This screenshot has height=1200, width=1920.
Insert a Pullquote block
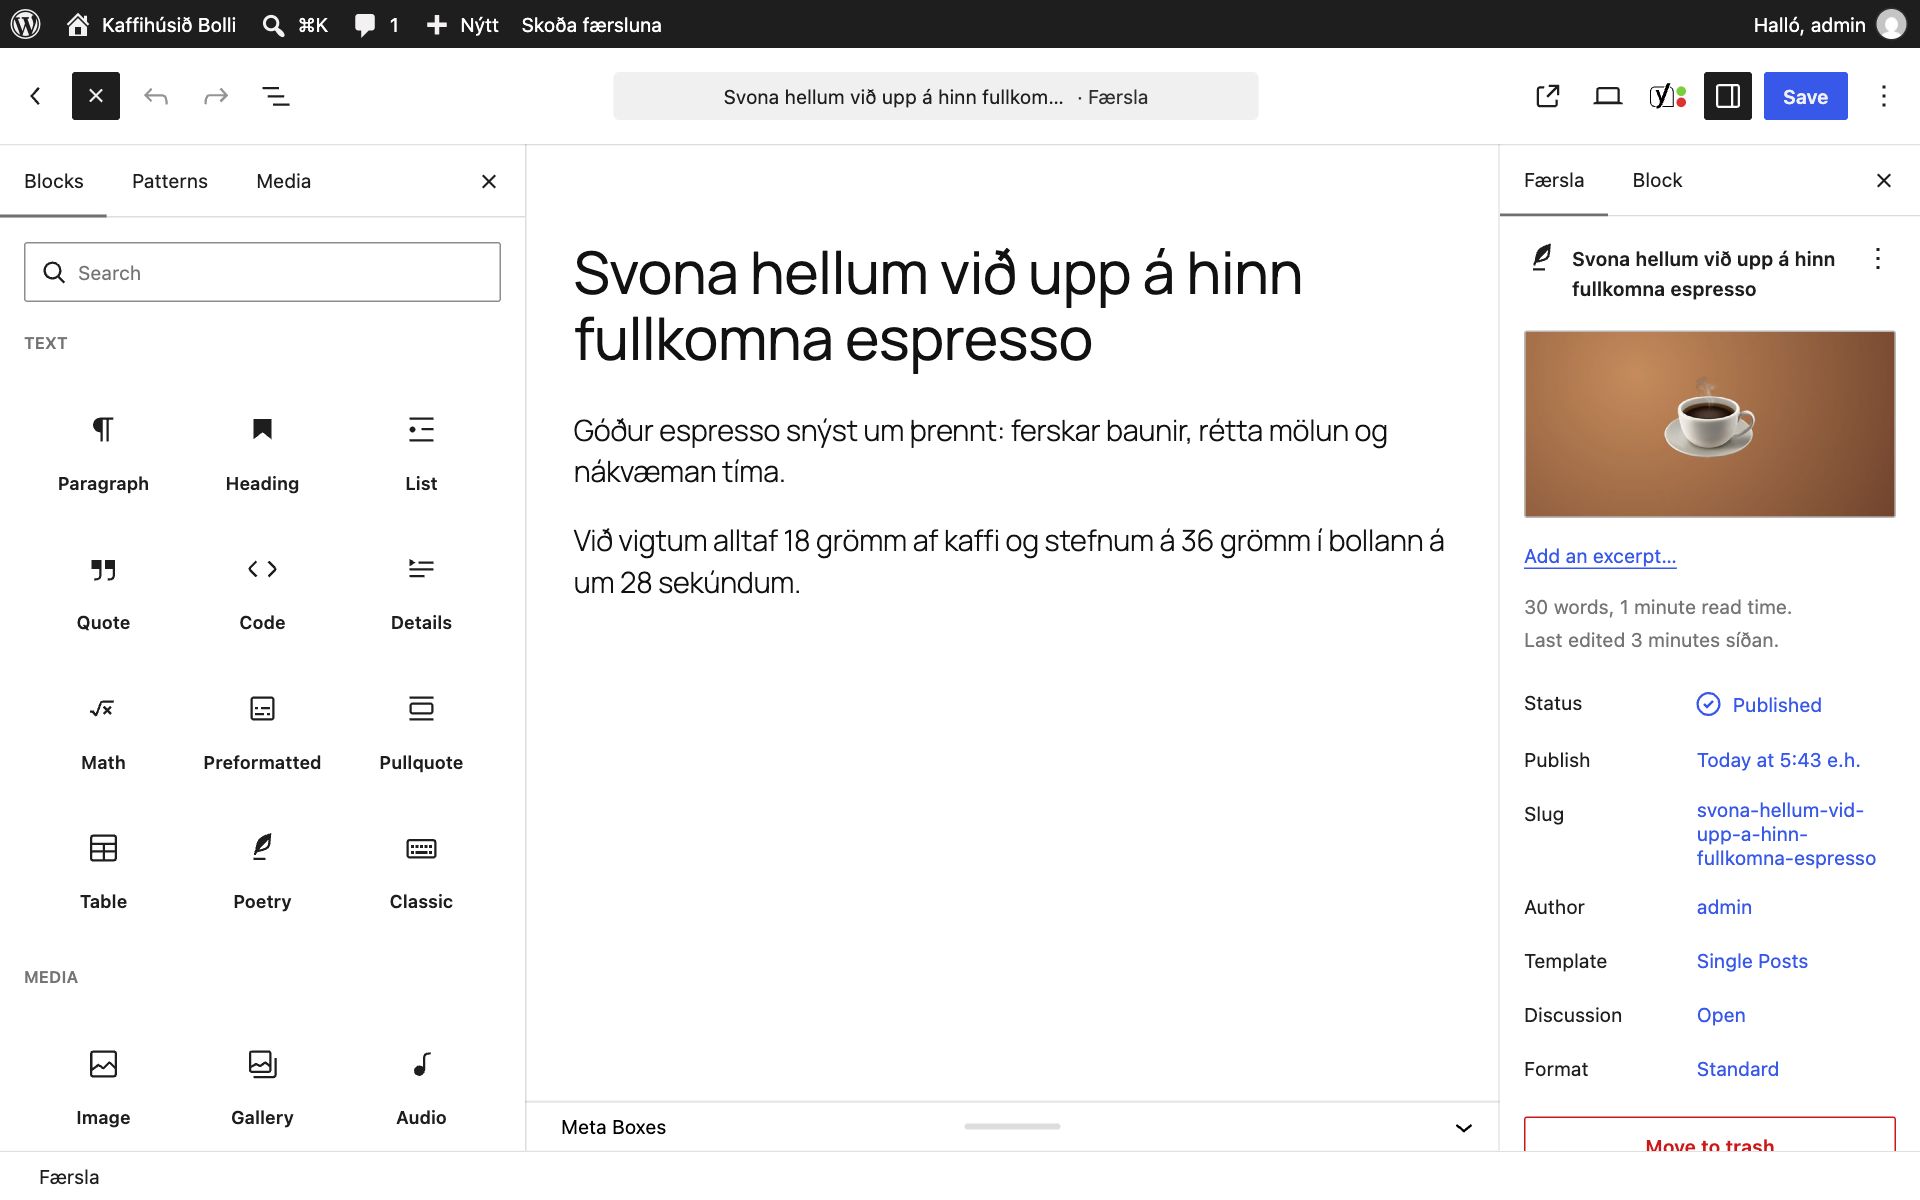(x=421, y=733)
